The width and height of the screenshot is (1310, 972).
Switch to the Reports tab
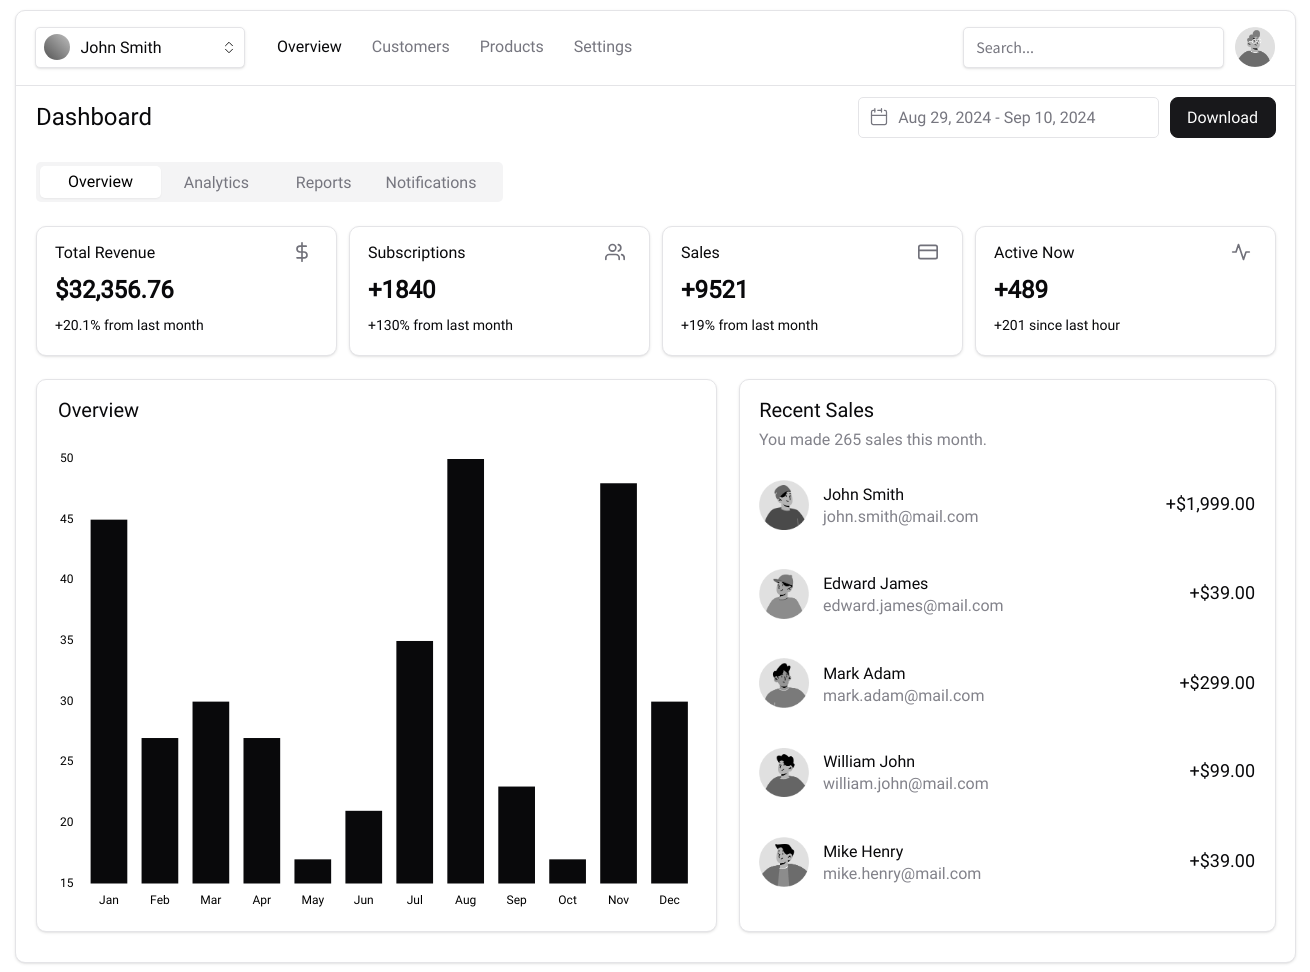[323, 182]
